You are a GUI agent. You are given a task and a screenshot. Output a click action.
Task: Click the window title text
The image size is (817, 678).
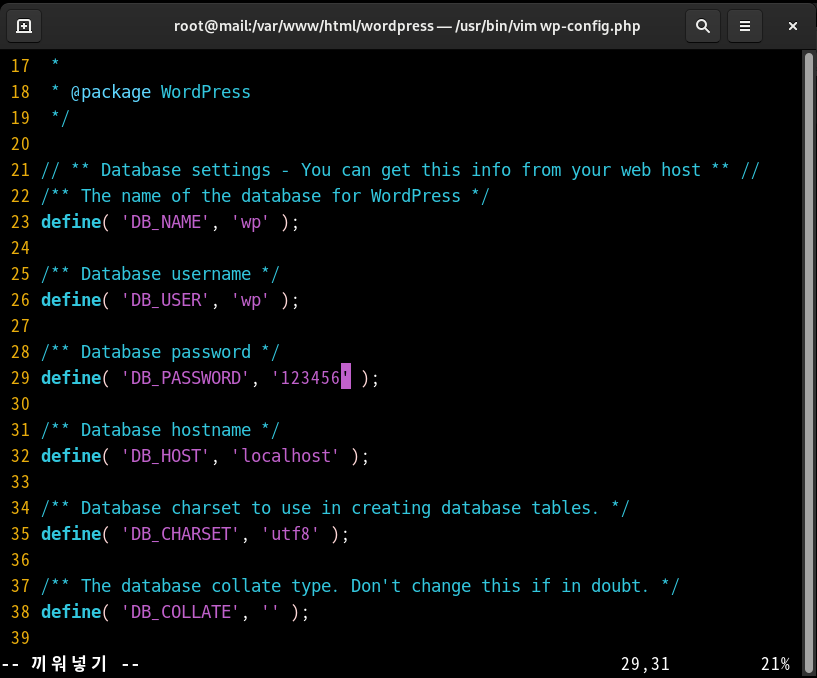point(407,26)
